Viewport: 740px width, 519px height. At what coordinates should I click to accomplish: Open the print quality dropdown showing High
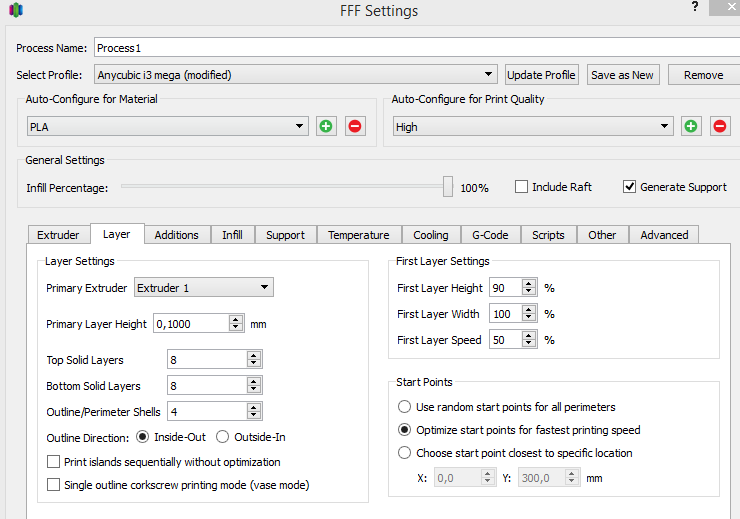coord(665,127)
